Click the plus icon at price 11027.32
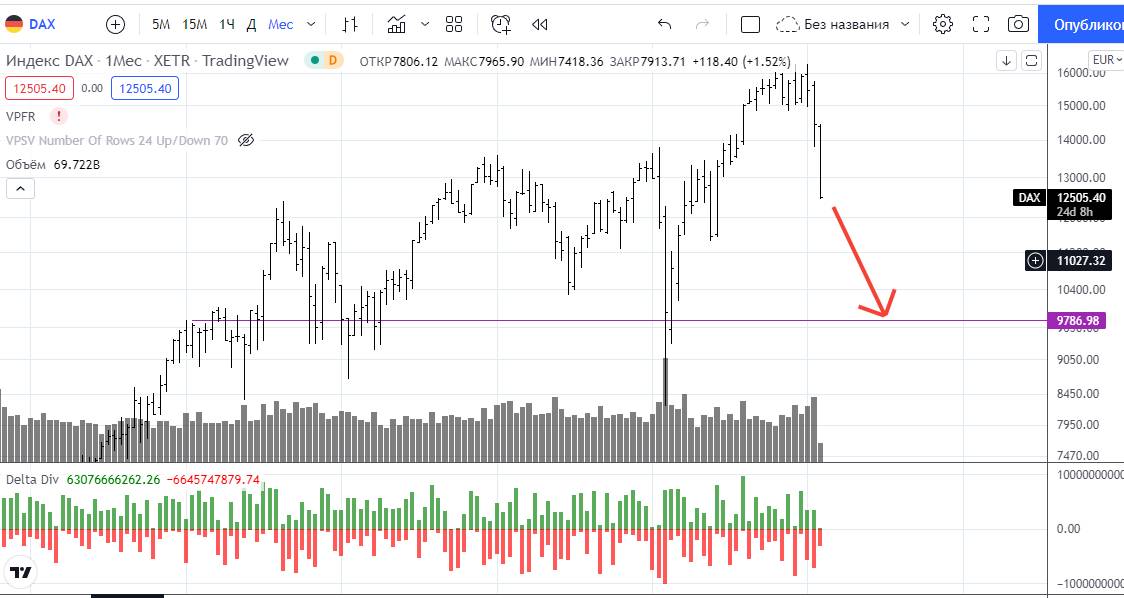The width and height of the screenshot is (1124, 598). [x=1035, y=260]
